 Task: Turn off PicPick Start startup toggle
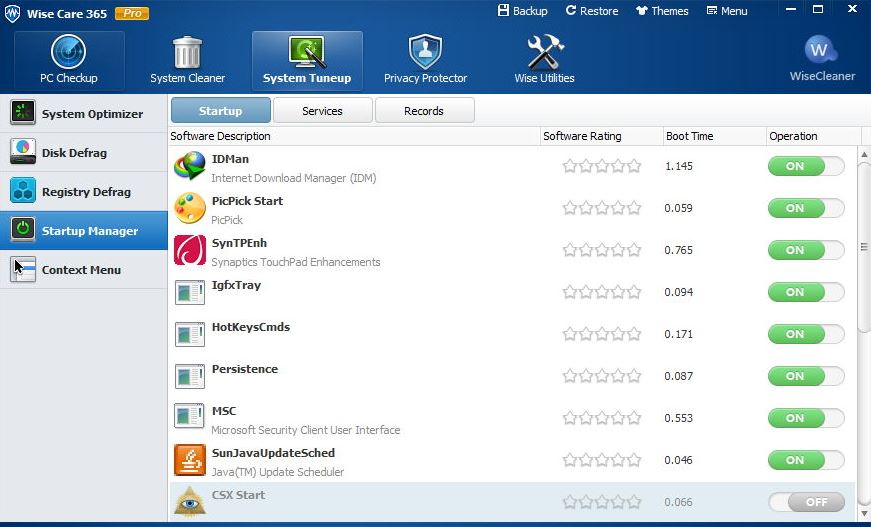806,208
